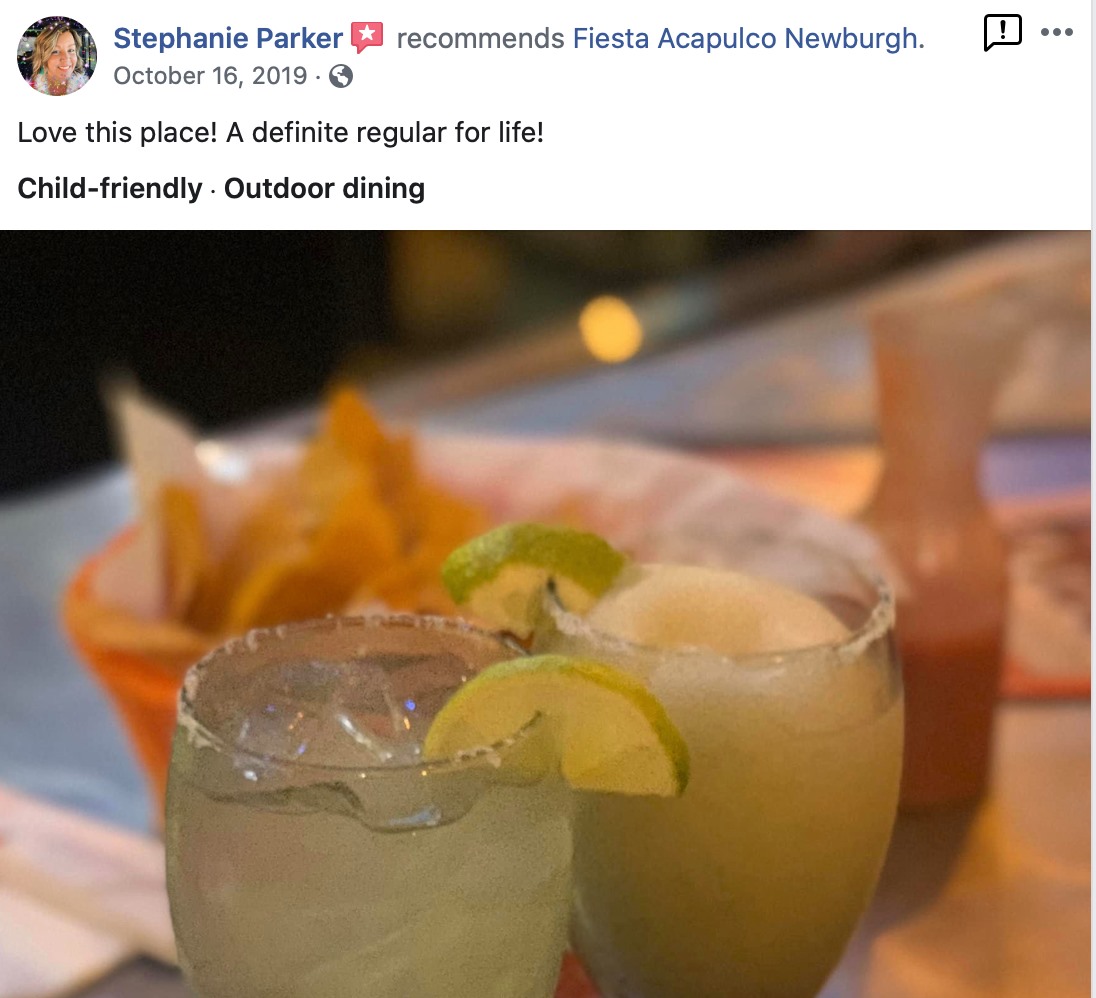1096x998 pixels.
Task: Click the word recommends in the header
Action: coord(480,38)
